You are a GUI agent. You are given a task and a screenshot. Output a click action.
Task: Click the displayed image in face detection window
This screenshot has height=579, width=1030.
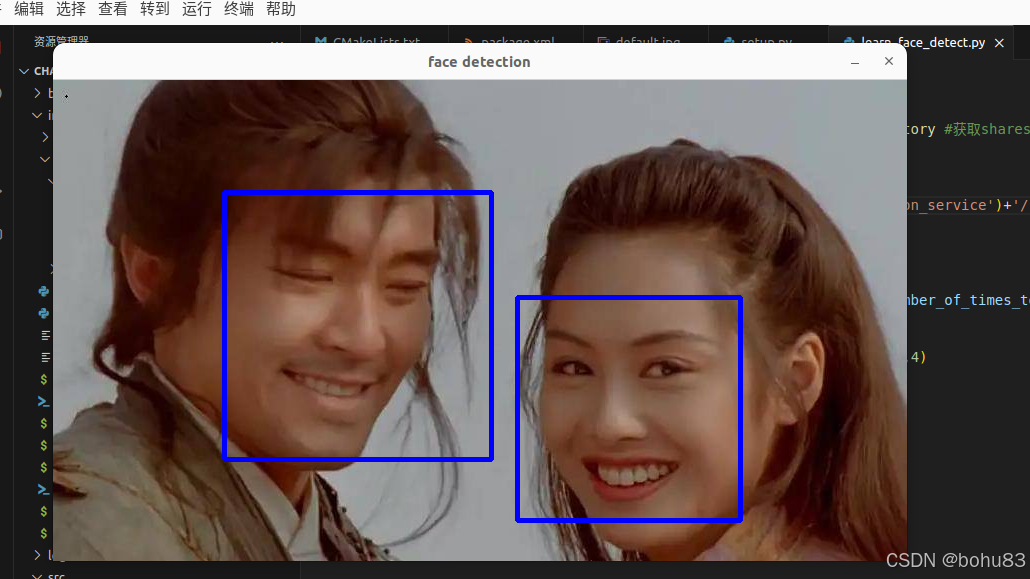[x=480, y=321]
